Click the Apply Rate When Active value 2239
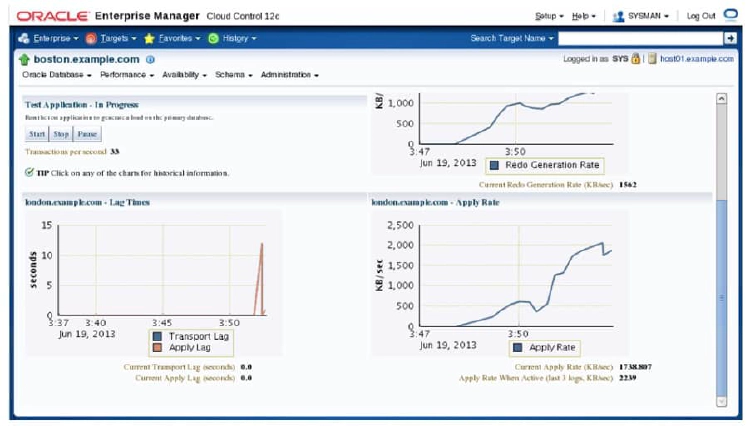This screenshot has width=750, height=427. (x=628, y=378)
